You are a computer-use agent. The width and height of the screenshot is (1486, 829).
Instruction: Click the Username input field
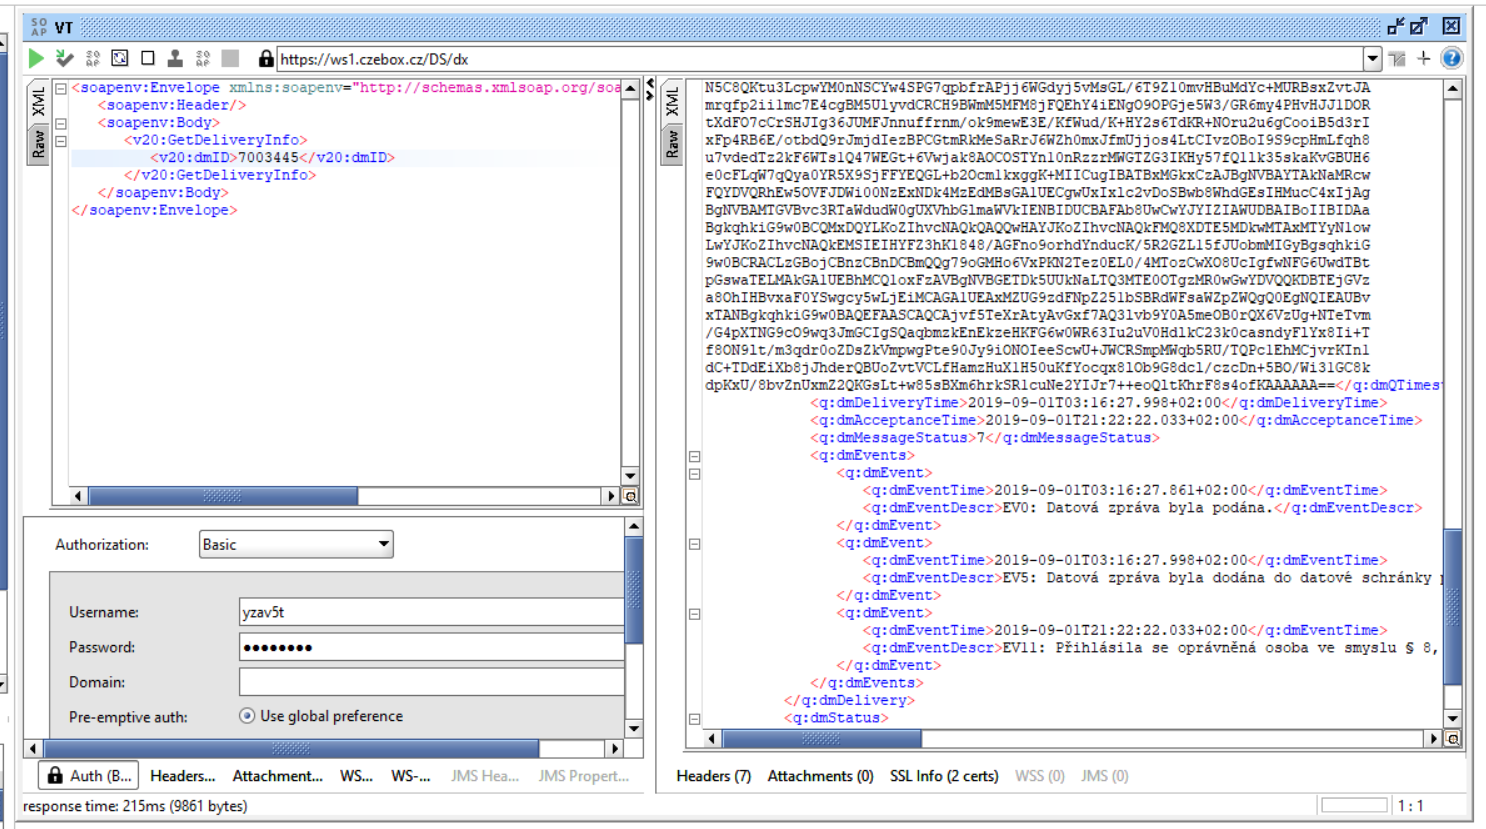click(430, 612)
